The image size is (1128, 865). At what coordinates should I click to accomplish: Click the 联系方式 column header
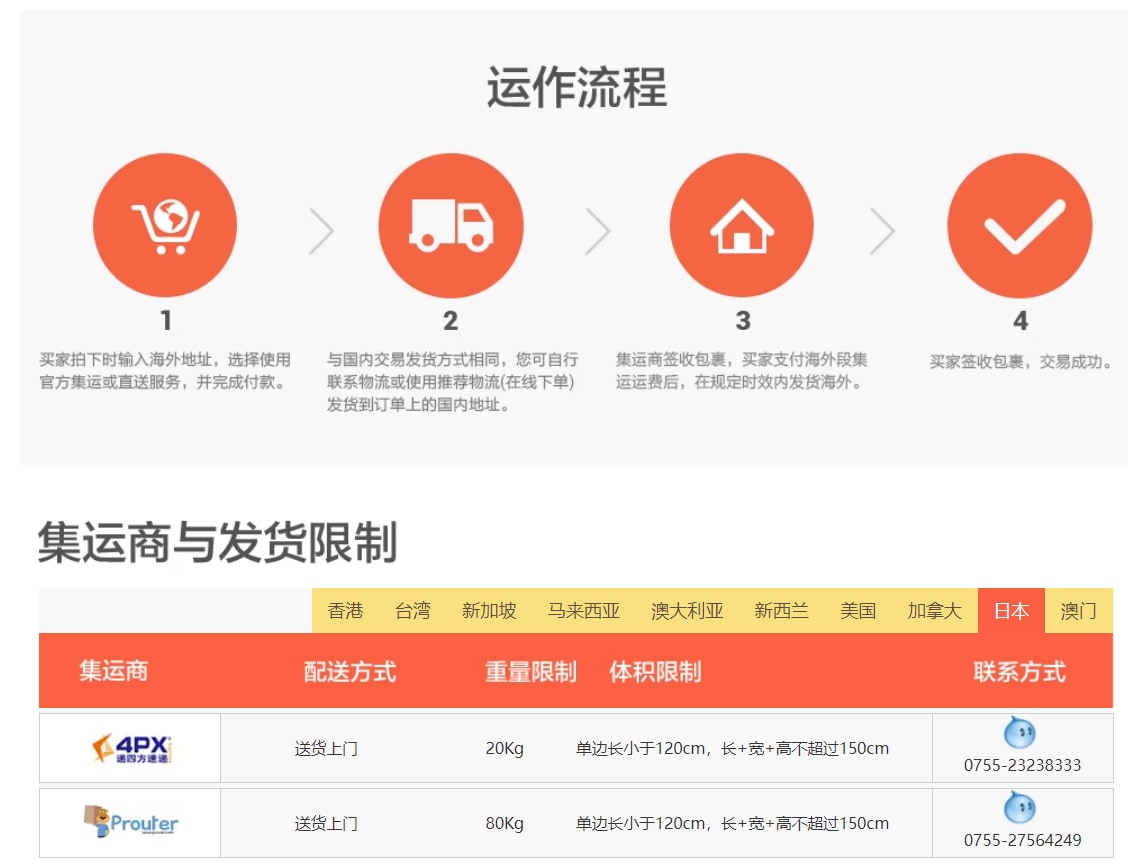tap(1019, 671)
